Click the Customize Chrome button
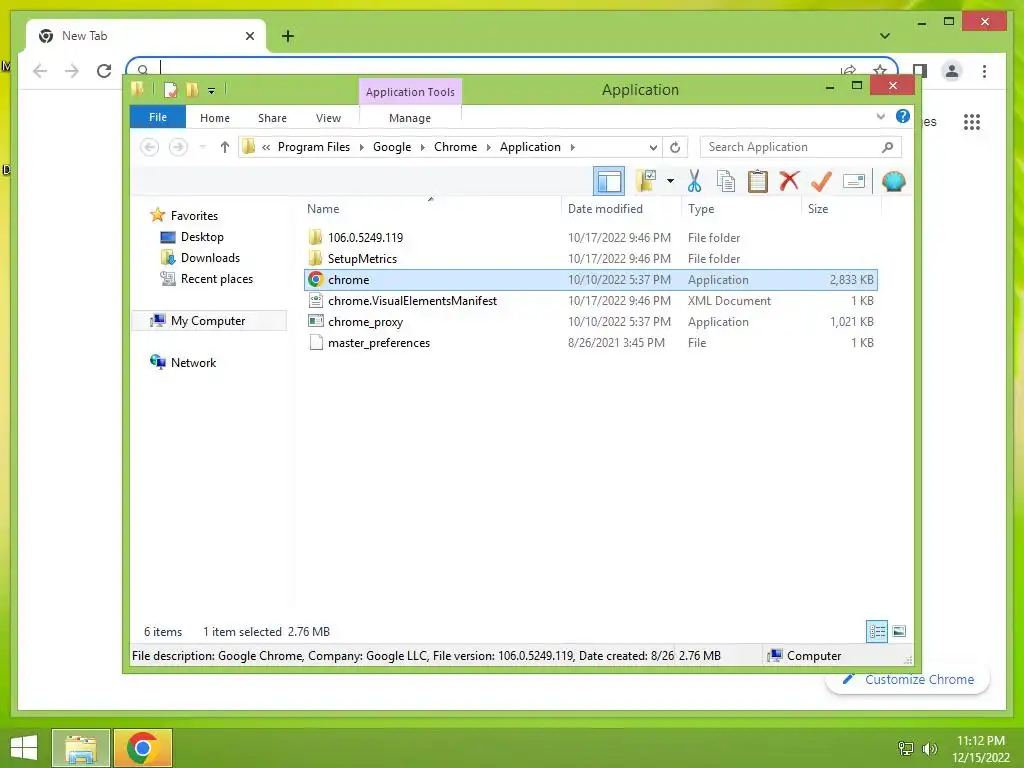Screen dimensions: 1024x768 pyautogui.click(x=908, y=680)
